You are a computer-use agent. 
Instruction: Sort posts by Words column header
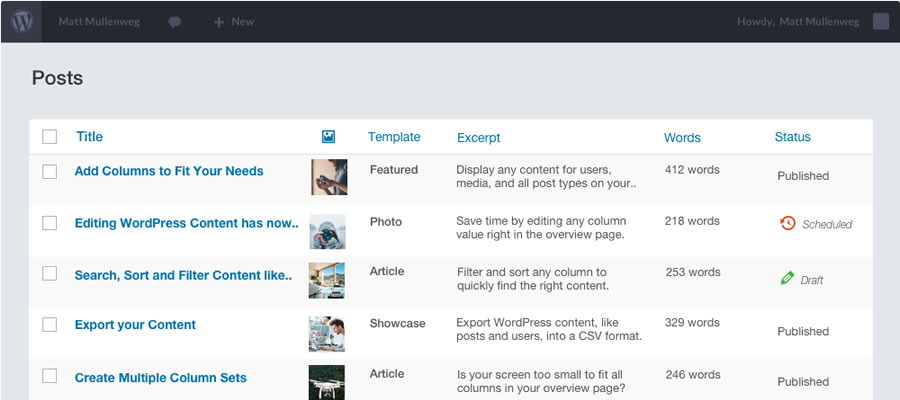[682, 138]
